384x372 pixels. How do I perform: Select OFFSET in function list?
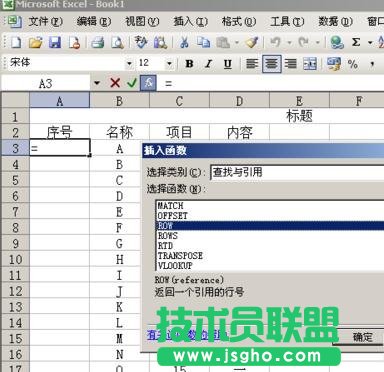pos(270,216)
